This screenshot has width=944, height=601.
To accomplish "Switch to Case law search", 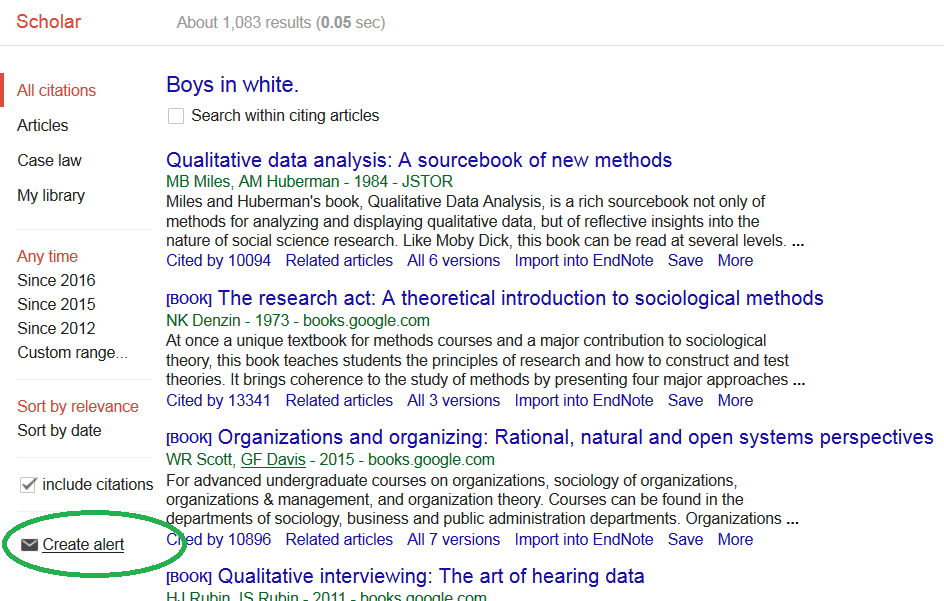I will click(x=49, y=160).
